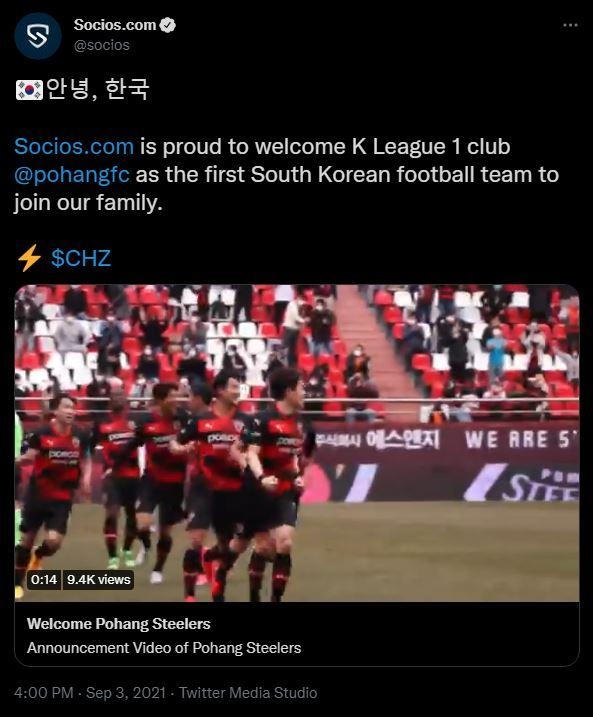Click the 9.4K views counter
This screenshot has width=593, height=717.
98,580
